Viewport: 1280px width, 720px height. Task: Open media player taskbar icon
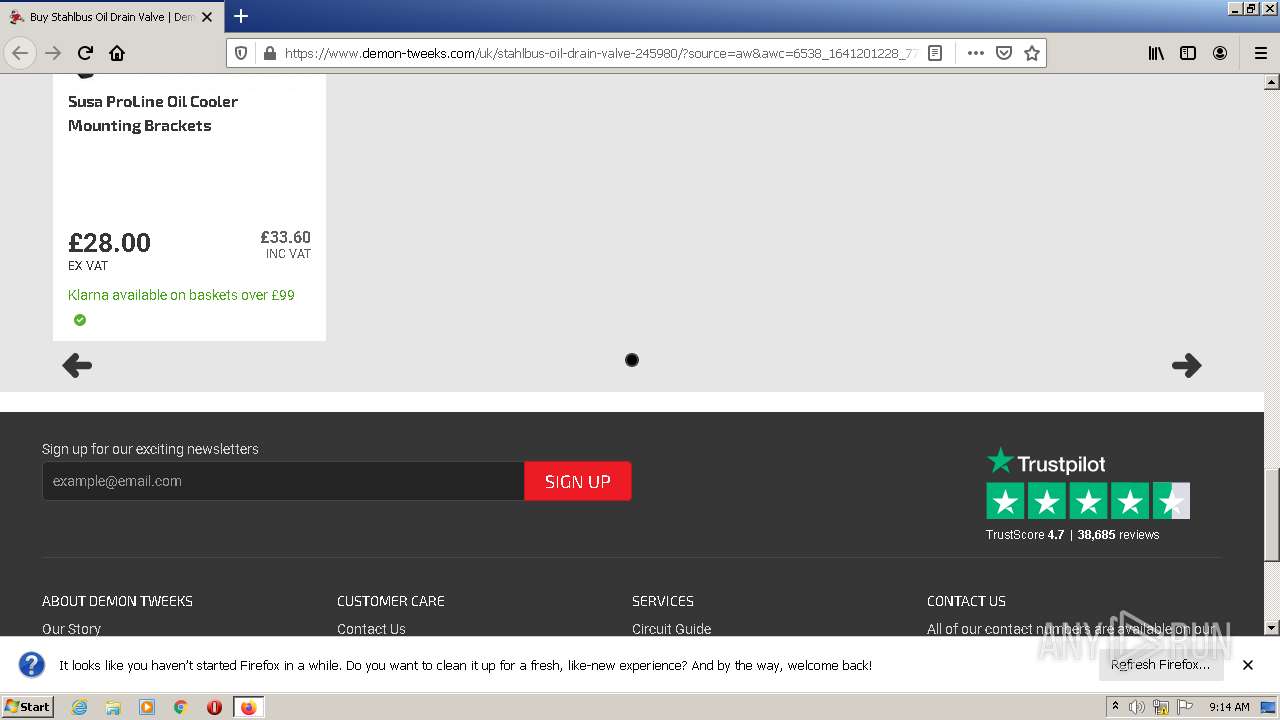[147, 707]
